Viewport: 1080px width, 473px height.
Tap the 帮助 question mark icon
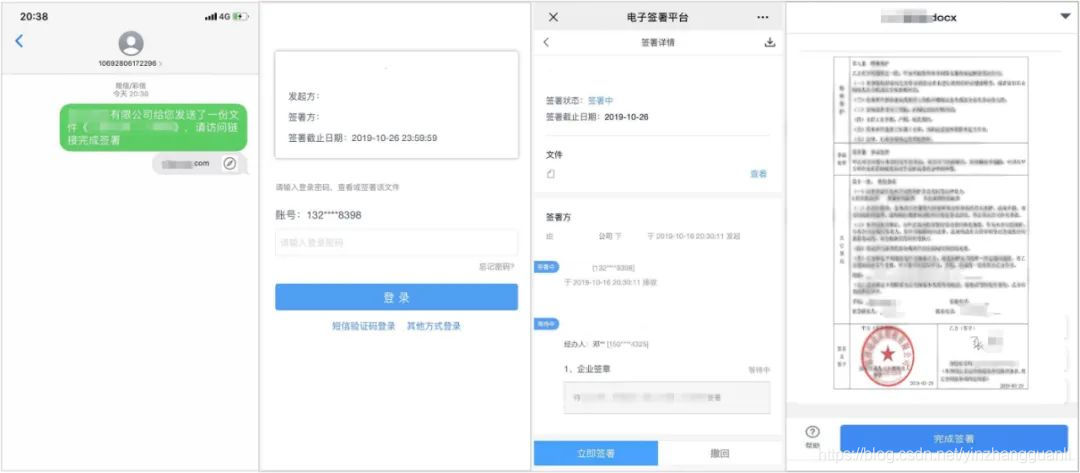point(813,432)
